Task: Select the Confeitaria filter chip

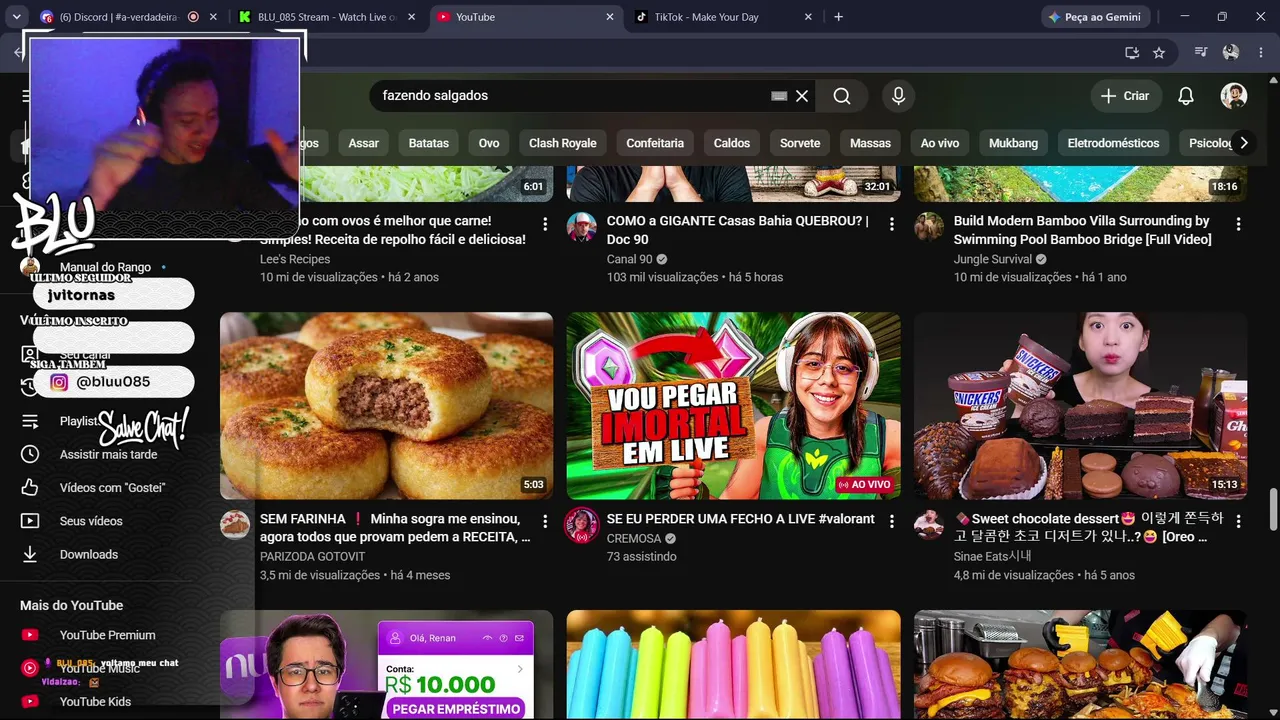Action: (x=655, y=143)
